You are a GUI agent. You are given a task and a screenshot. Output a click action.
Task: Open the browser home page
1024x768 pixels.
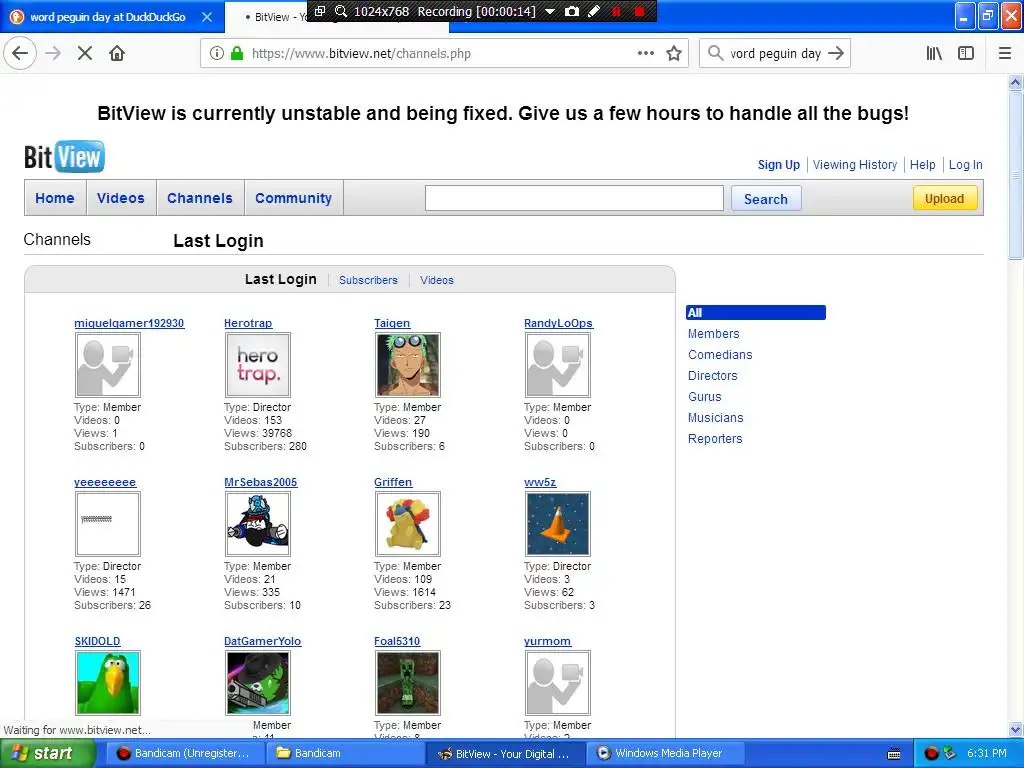click(x=117, y=54)
